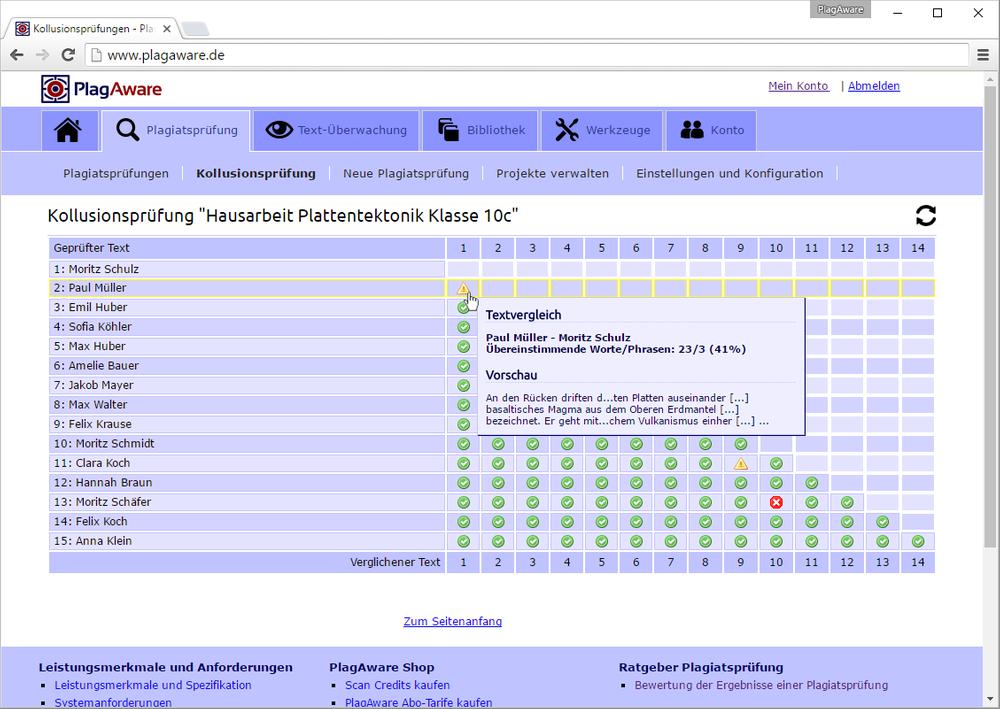Click footer column number 14
The height and width of the screenshot is (709, 1000).
(918, 562)
